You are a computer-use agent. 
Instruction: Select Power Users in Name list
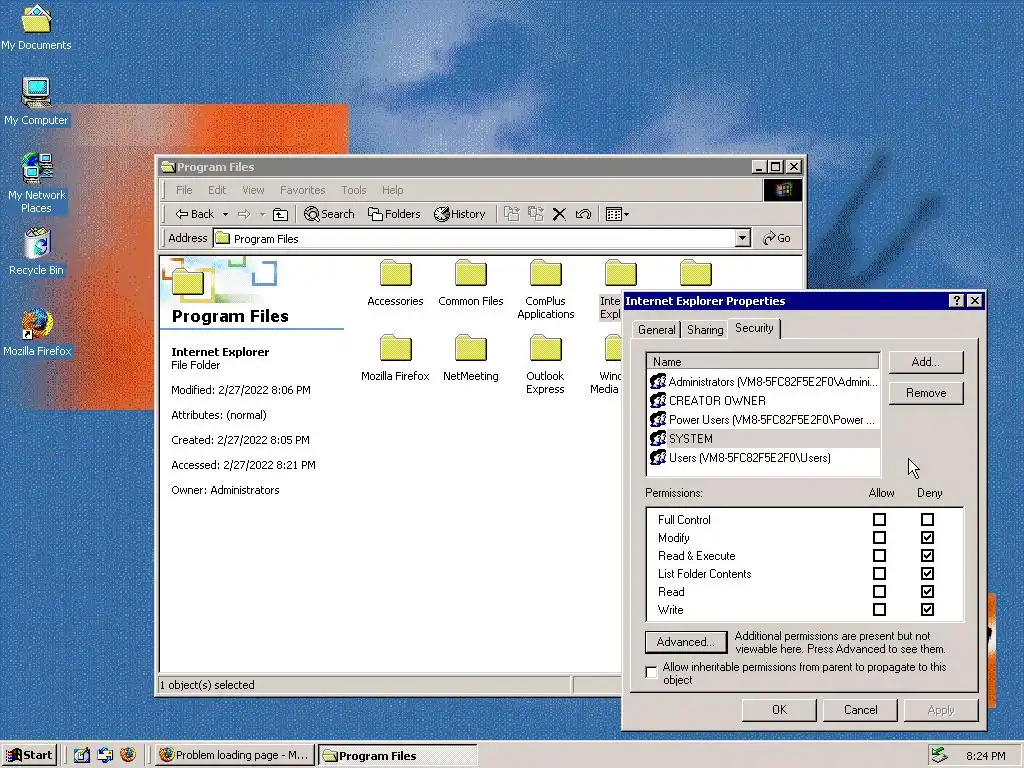[763, 420]
